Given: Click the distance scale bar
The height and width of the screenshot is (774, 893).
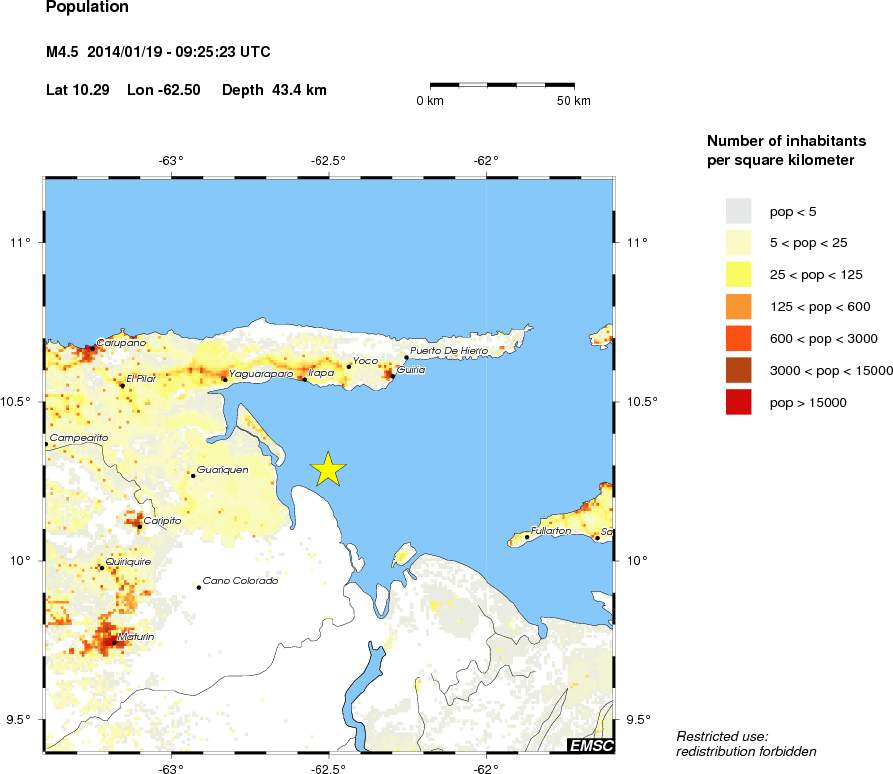Looking at the screenshot, I should pyautogui.click(x=502, y=85).
